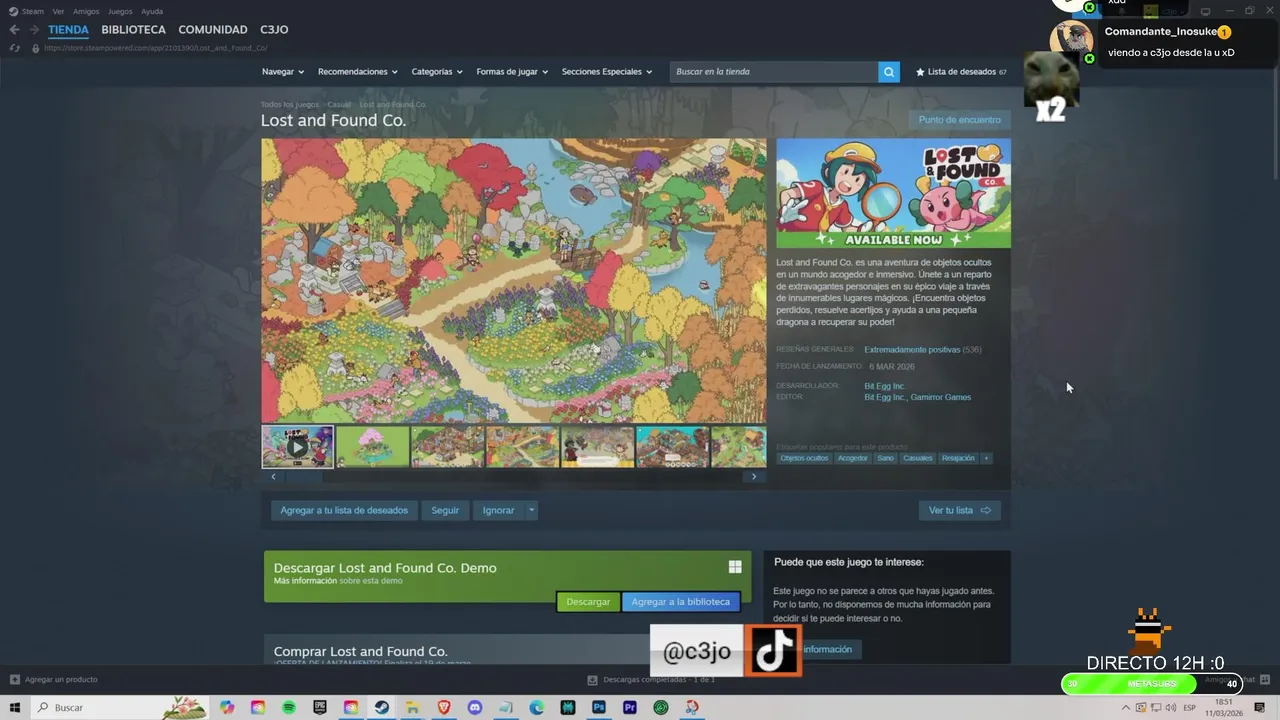Select the pink tree screenshot thumbnail

[373, 447]
